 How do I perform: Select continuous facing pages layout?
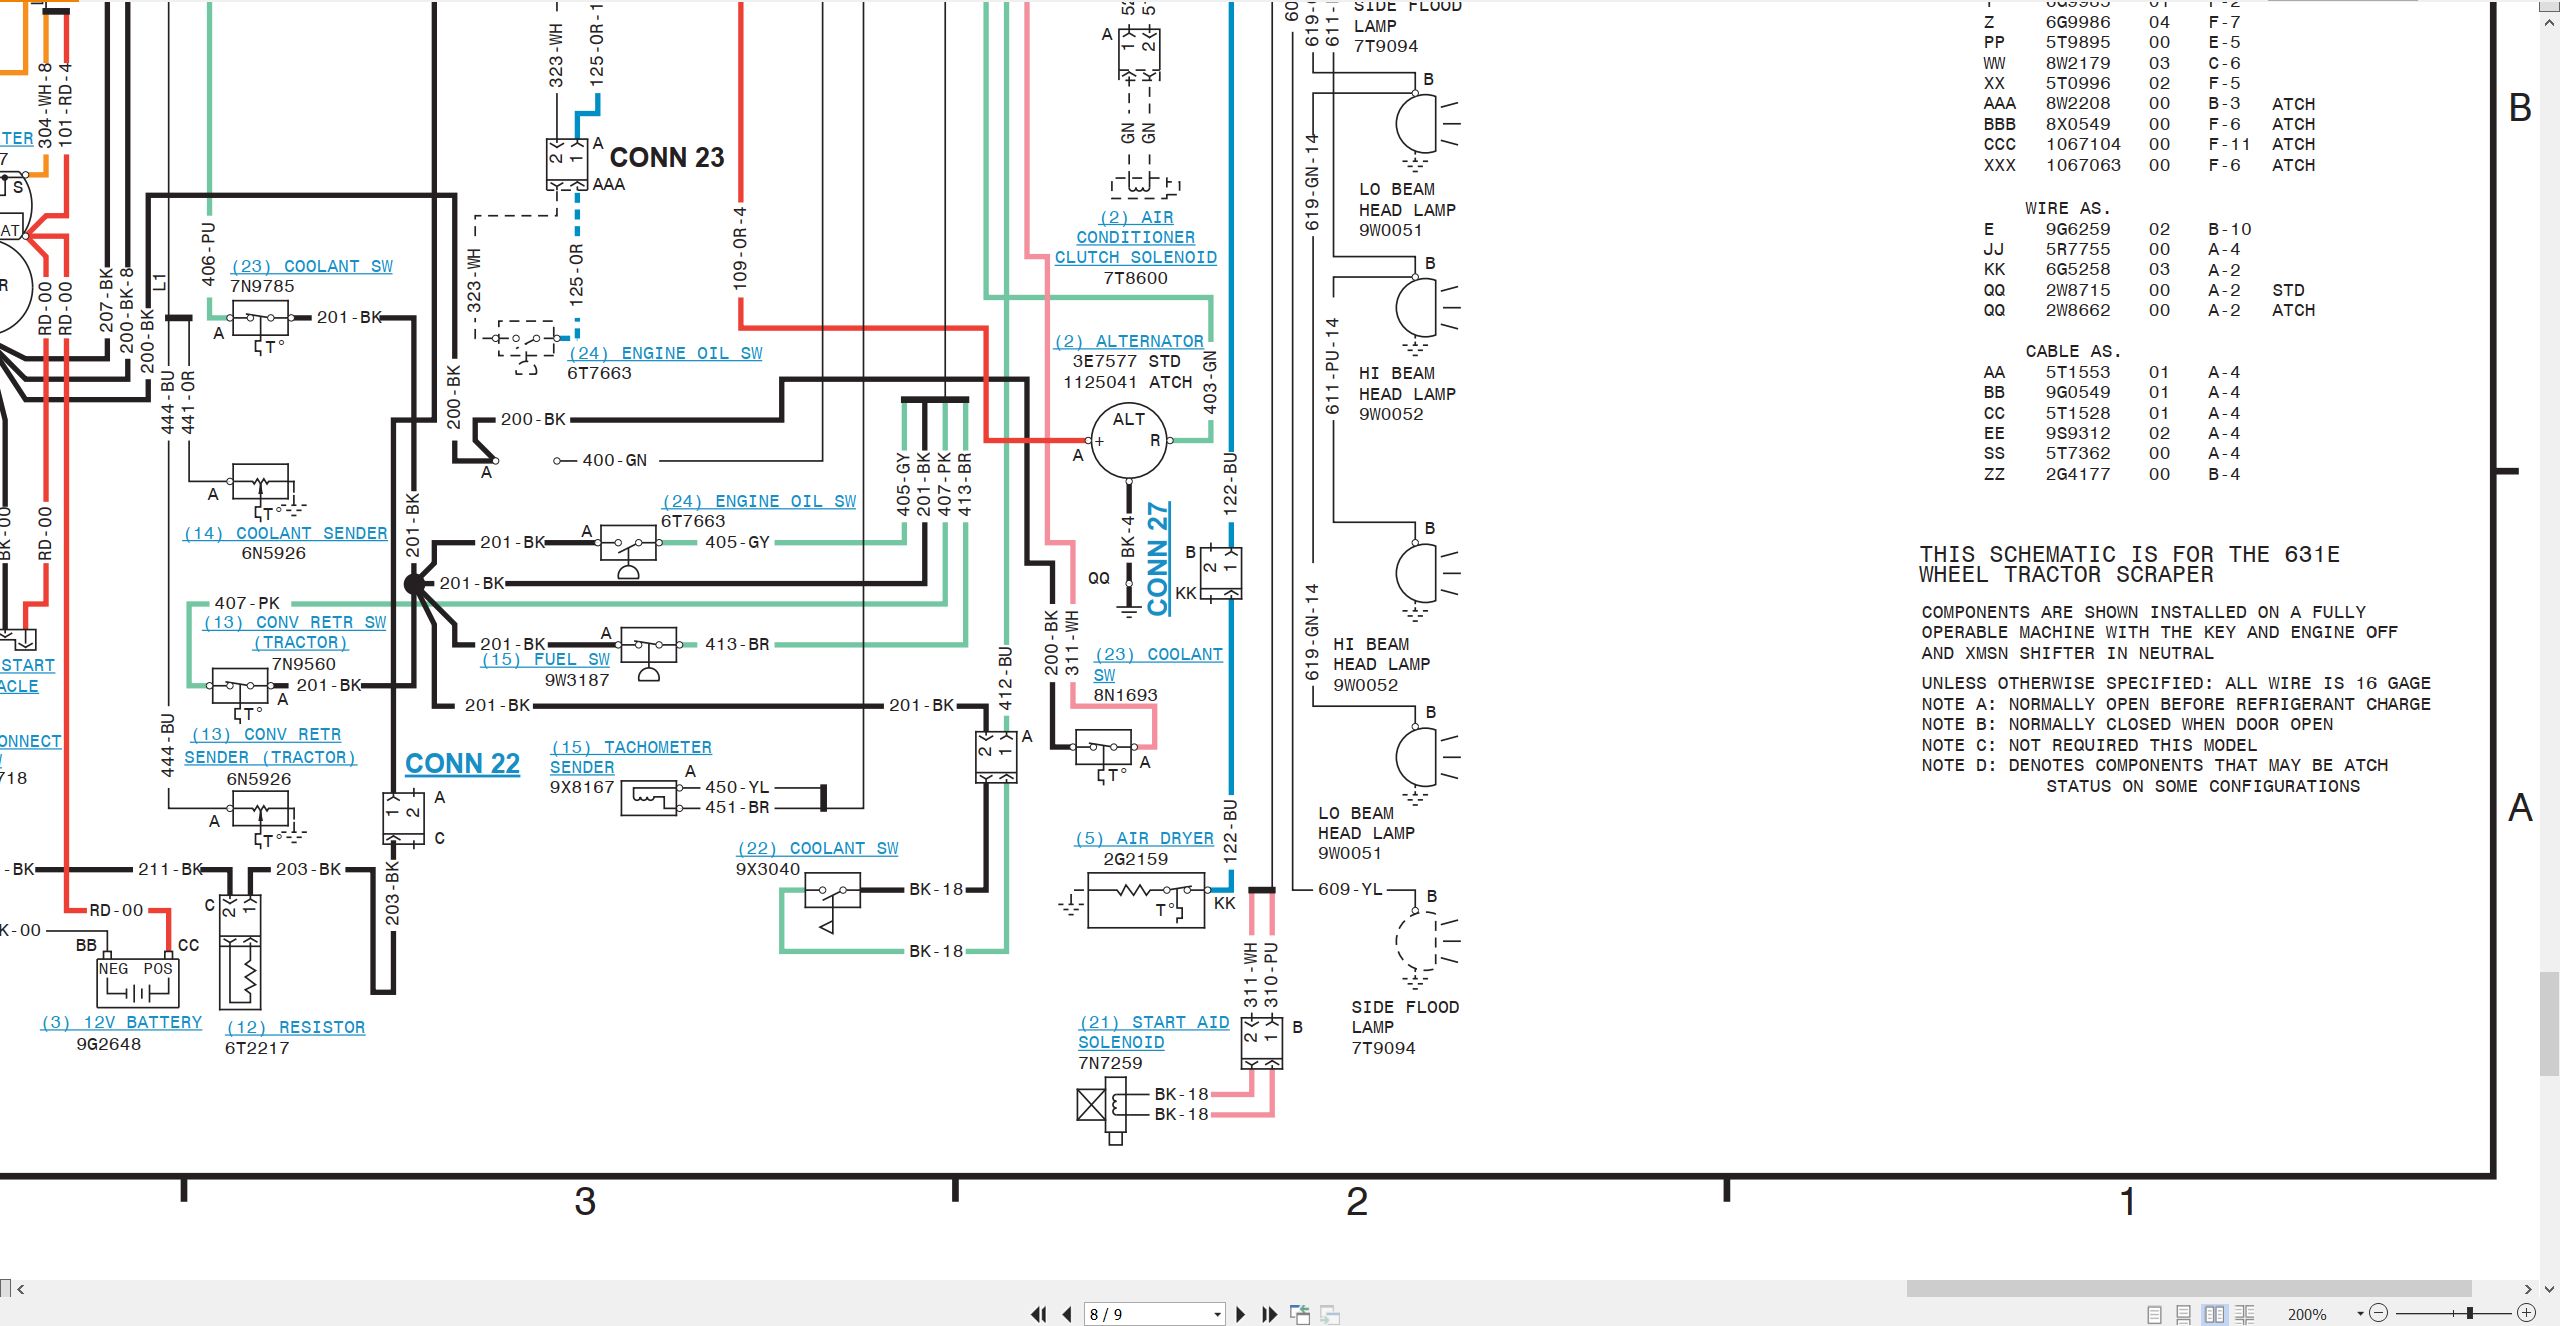pos(2245,1314)
